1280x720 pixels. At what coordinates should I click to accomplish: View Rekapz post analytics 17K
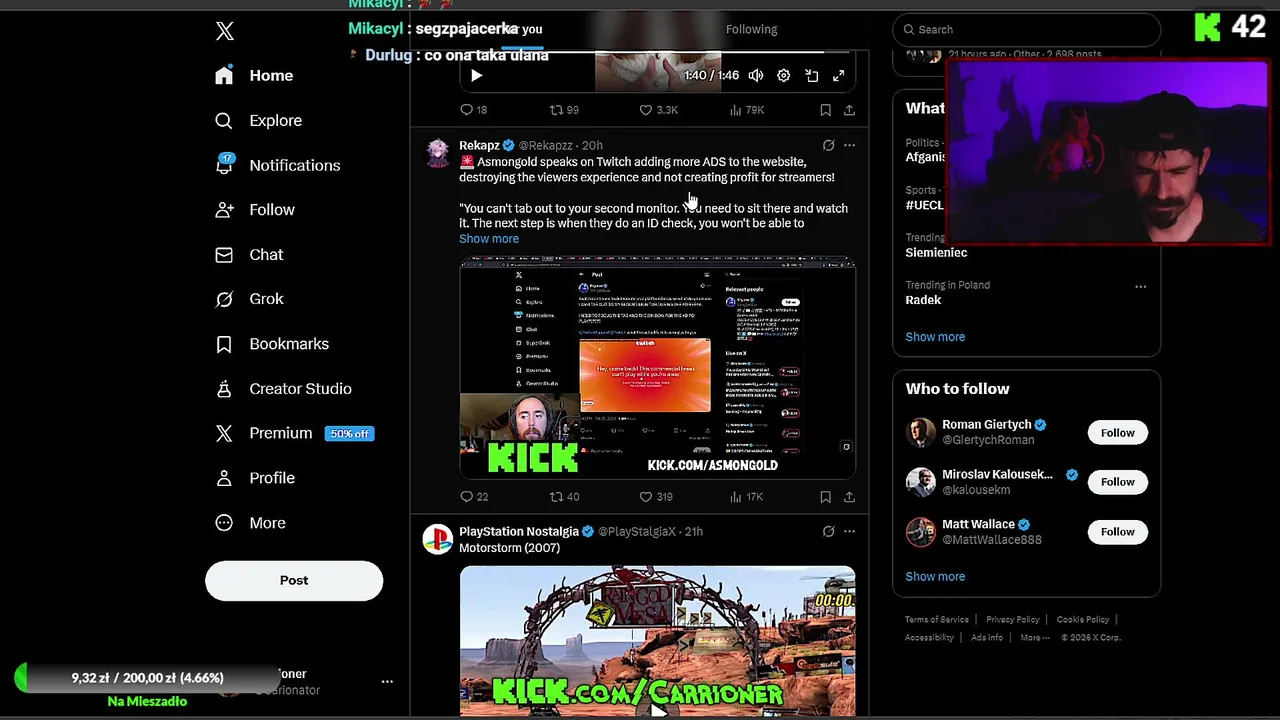click(747, 497)
